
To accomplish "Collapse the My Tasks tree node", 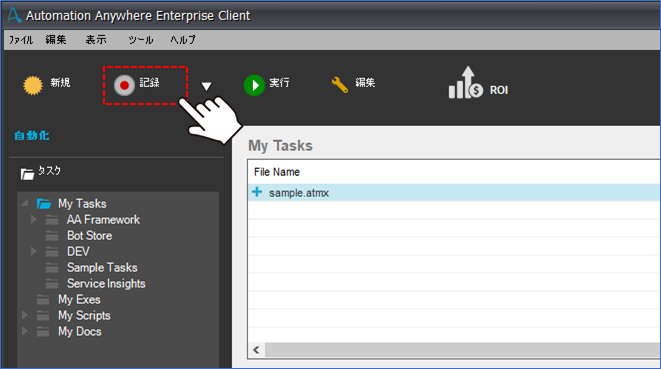I will click(x=25, y=203).
